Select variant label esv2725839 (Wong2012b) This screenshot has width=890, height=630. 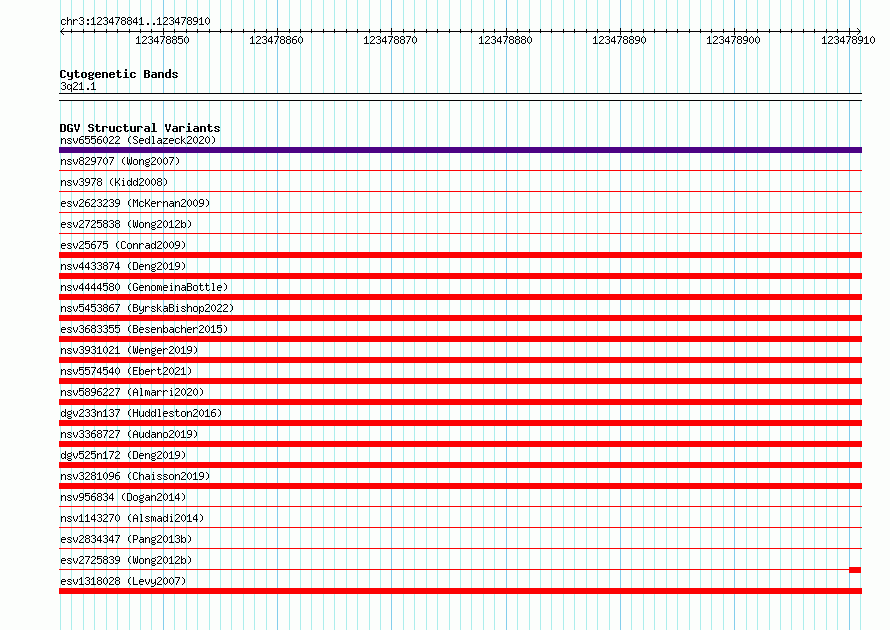[126, 560]
